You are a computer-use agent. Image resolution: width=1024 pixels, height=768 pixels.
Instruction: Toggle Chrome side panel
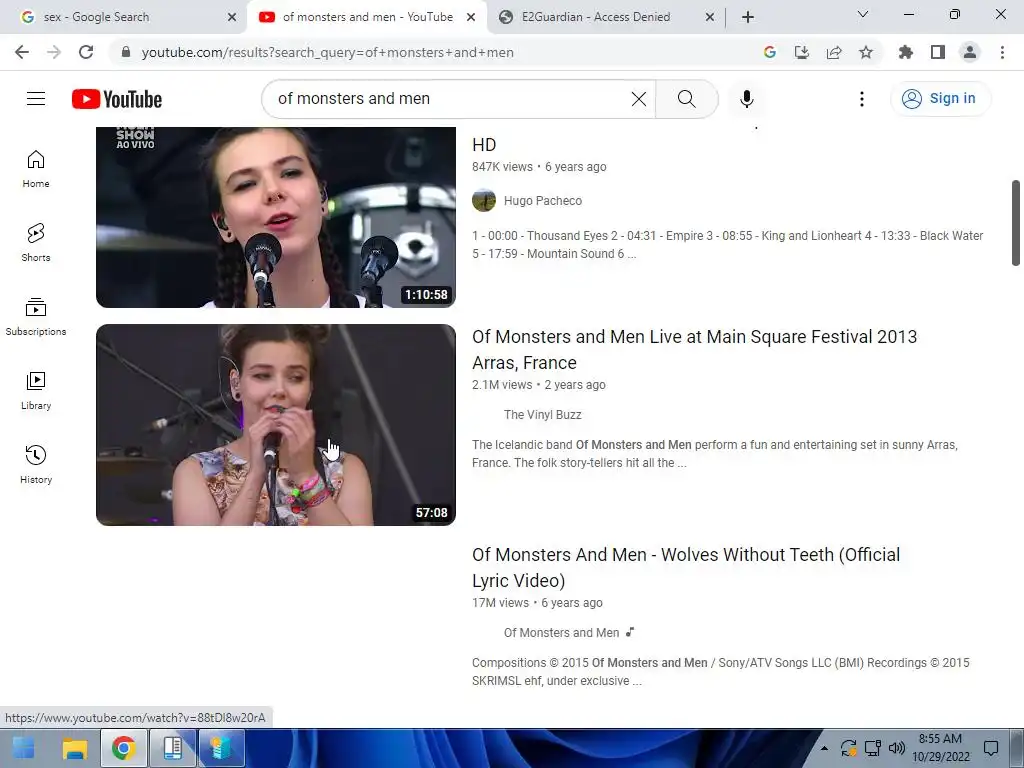(938, 52)
